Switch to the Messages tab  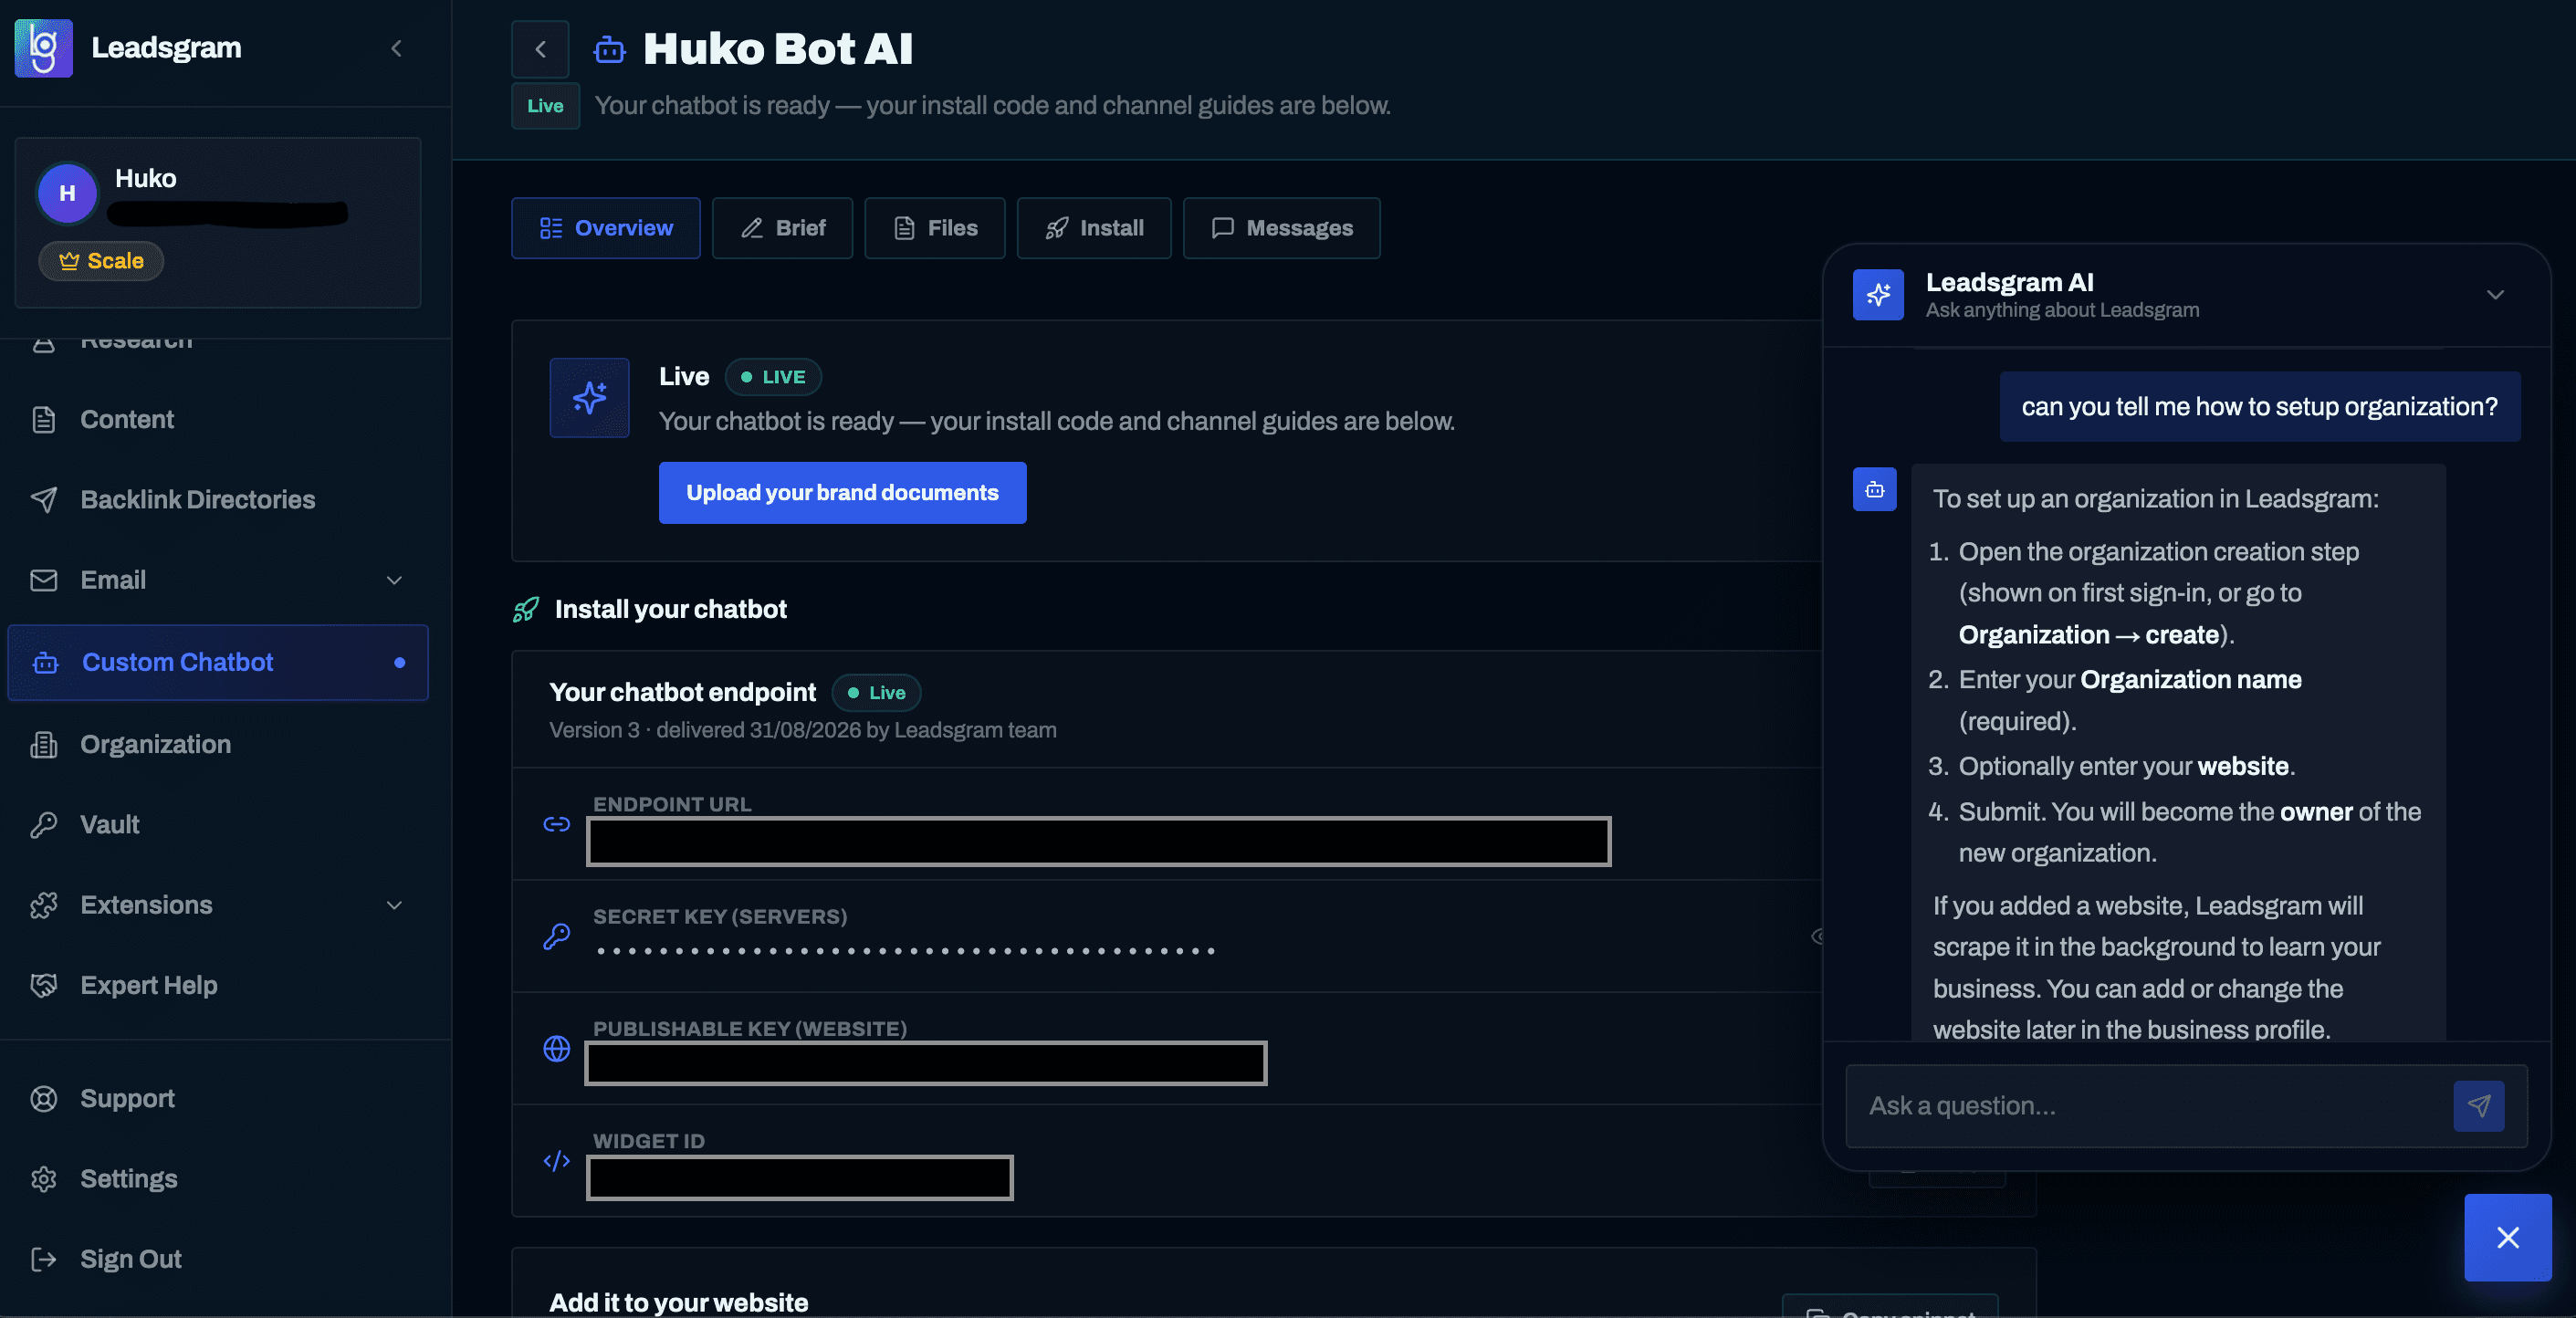(x=1281, y=228)
